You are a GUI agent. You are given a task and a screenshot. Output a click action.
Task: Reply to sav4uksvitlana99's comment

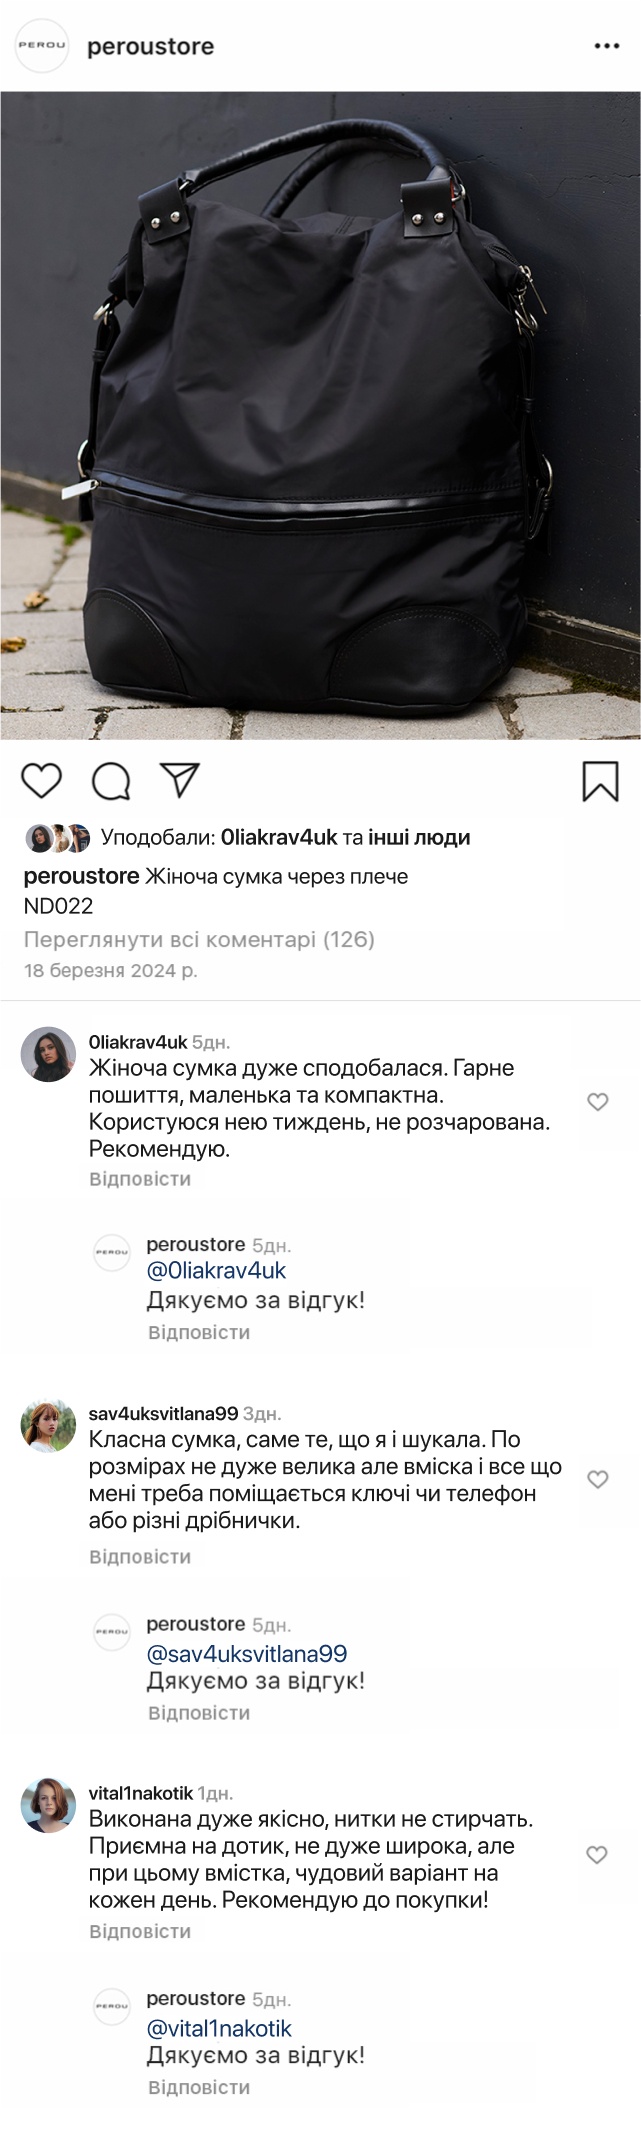[140, 1557]
